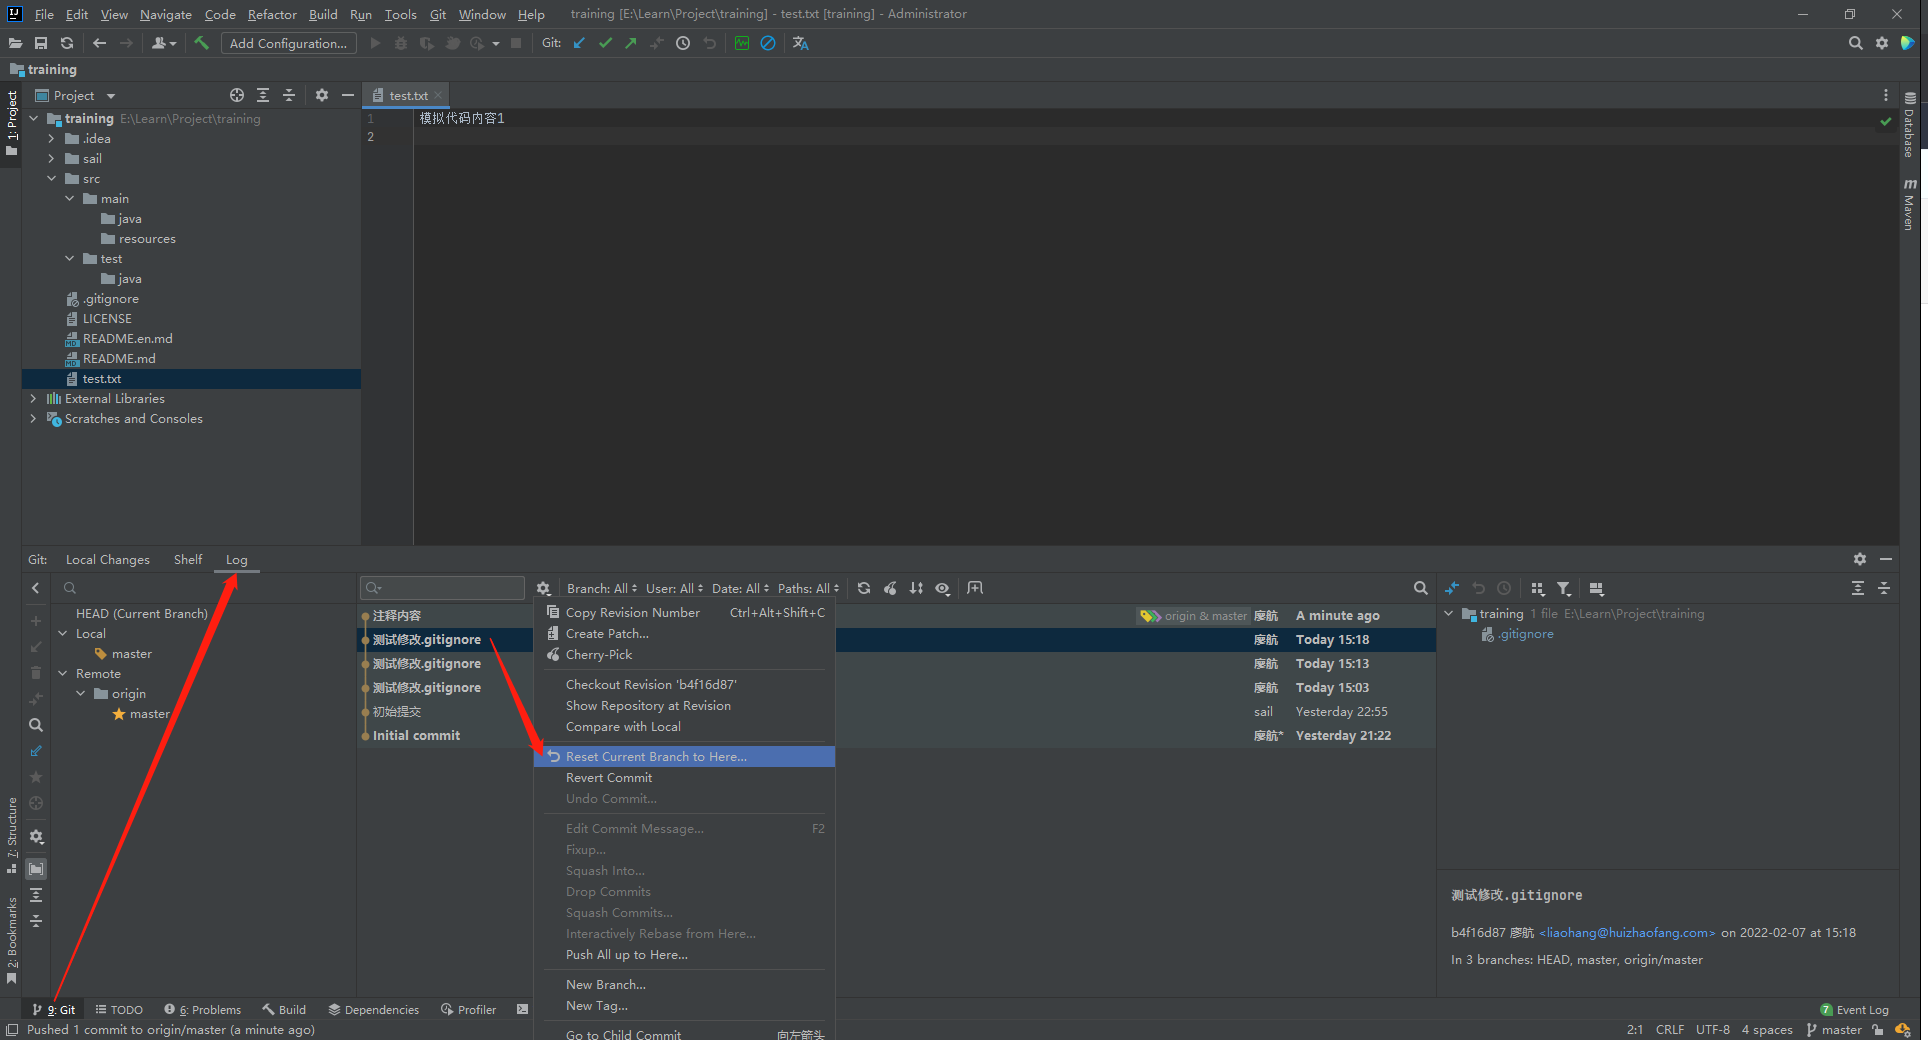Viewport: 1928px width, 1040px height.
Task: Refresh the Git log
Action: click(864, 588)
